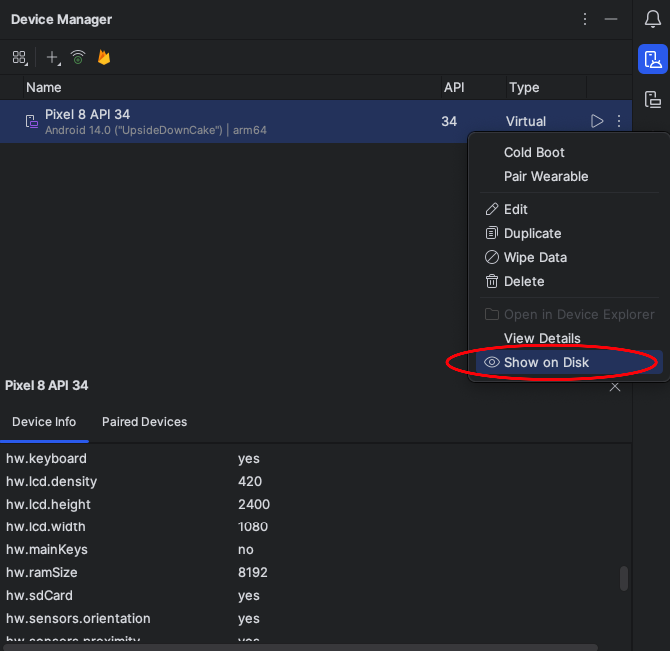Image resolution: width=670 pixels, height=651 pixels.
Task: Click Show on Disk menu item
Action: pyautogui.click(x=569, y=362)
